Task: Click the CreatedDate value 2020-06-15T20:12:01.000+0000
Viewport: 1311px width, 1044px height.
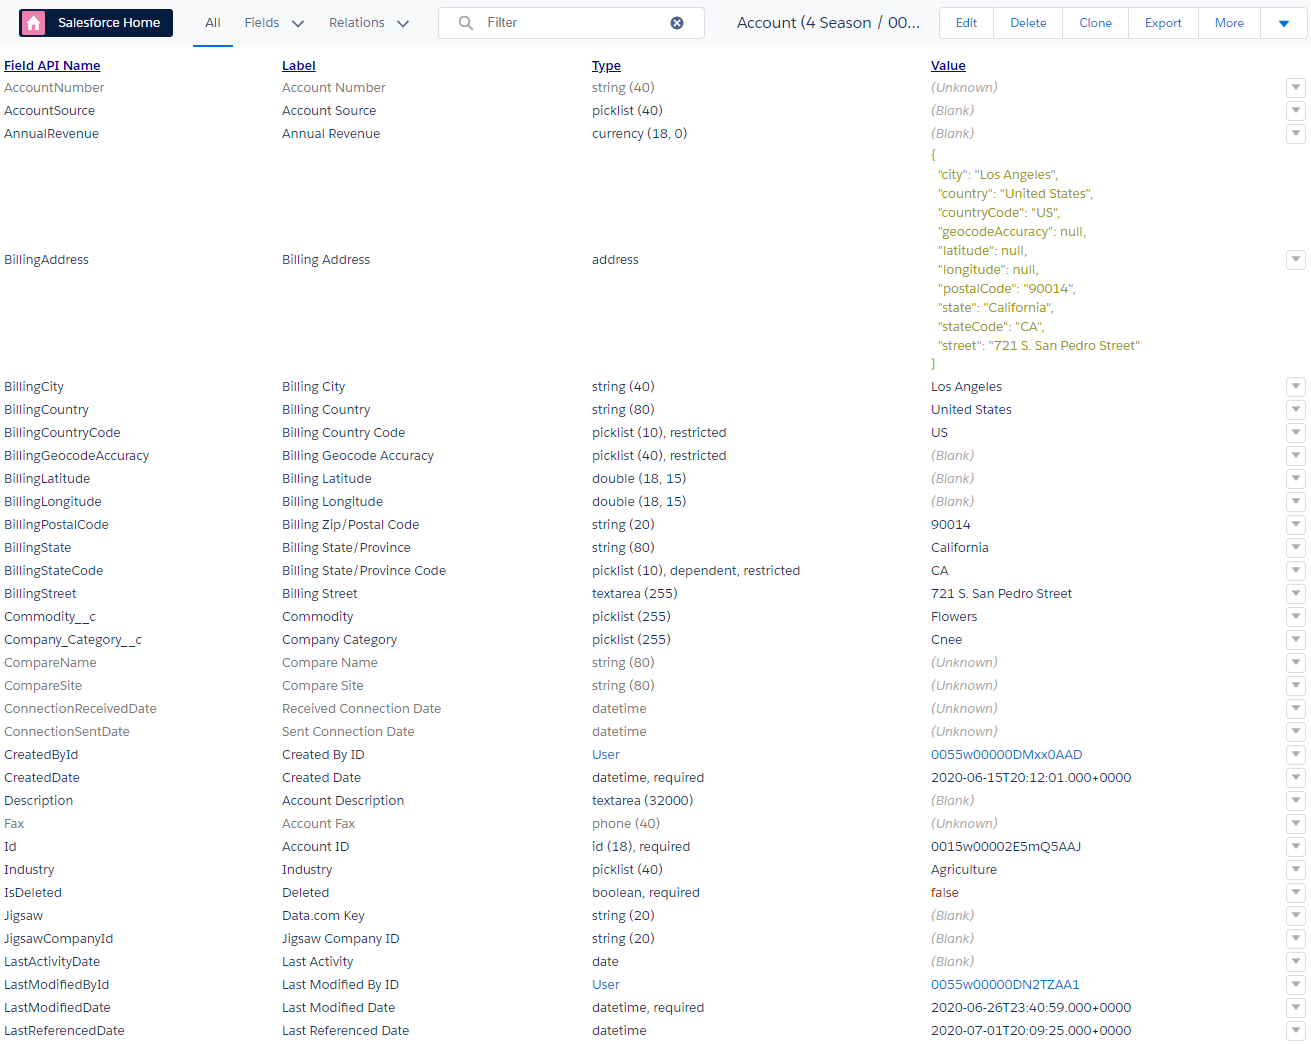Action: [x=1031, y=778]
